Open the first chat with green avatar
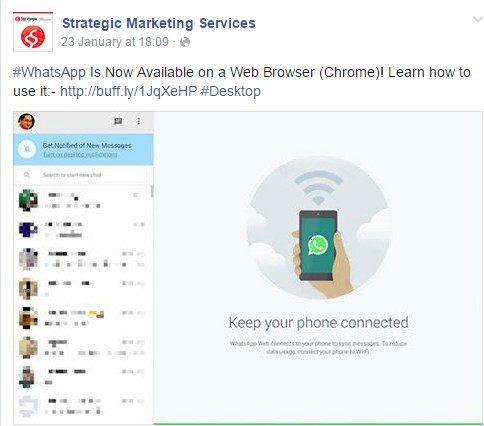 coord(82,200)
